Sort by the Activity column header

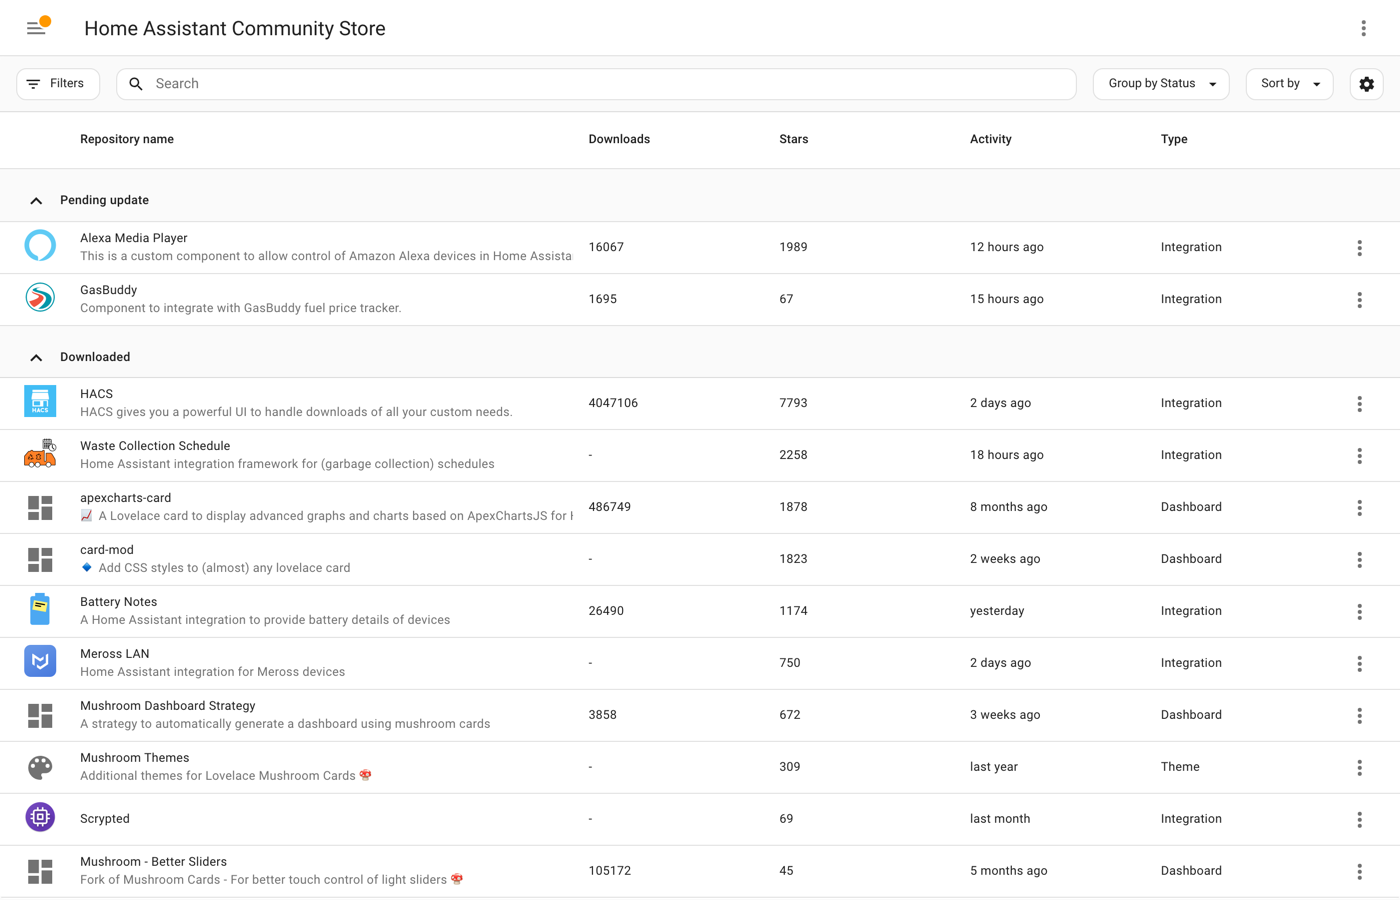pos(991,139)
